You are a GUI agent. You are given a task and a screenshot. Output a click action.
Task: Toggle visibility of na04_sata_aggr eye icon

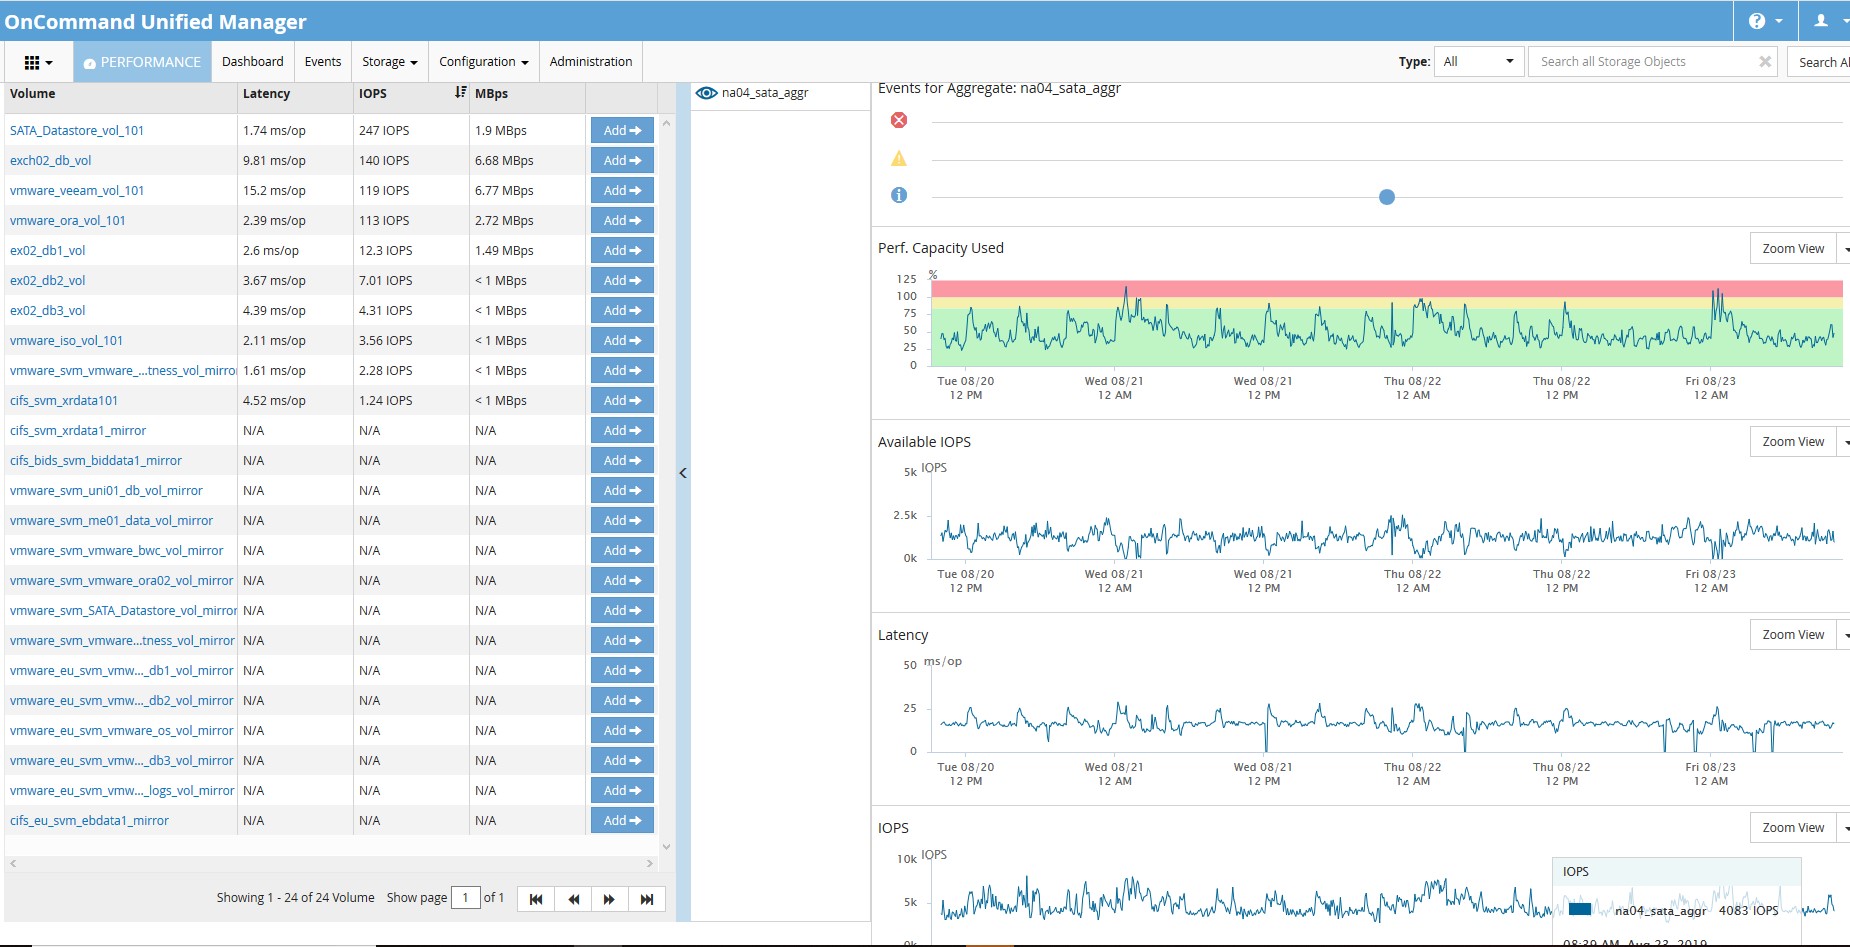tap(706, 93)
